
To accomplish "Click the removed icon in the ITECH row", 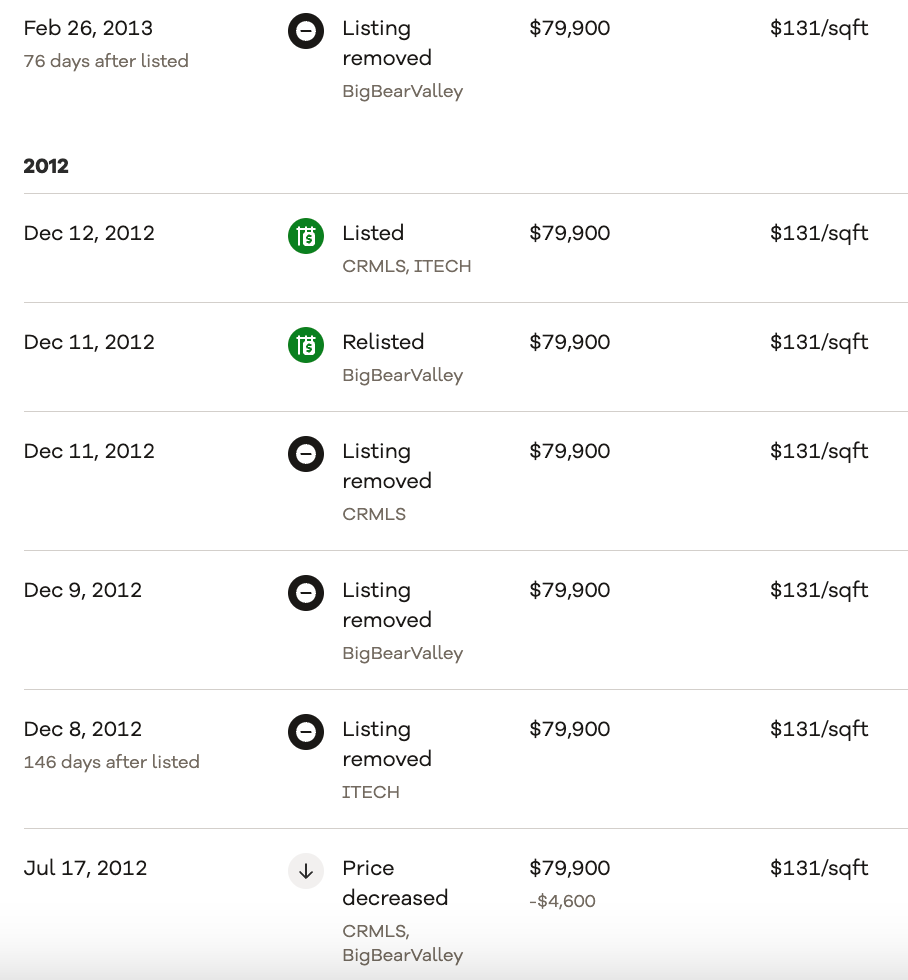I will pyautogui.click(x=306, y=733).
